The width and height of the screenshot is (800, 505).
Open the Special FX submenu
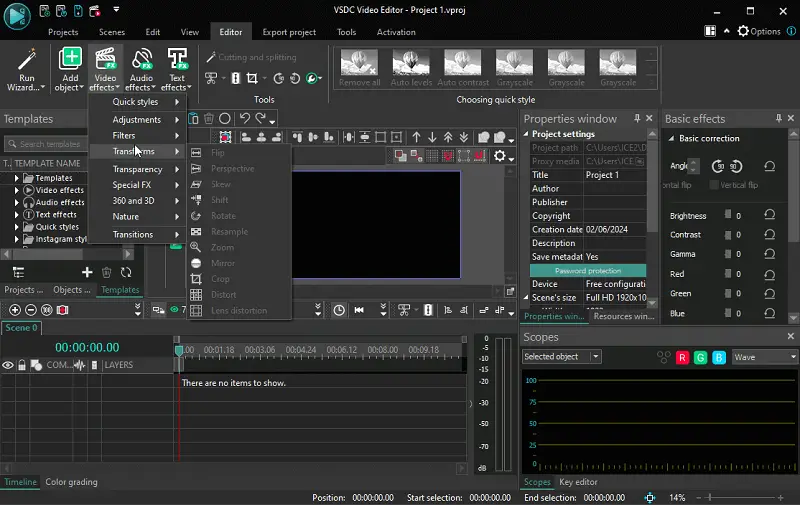click(x=138, y=185)
